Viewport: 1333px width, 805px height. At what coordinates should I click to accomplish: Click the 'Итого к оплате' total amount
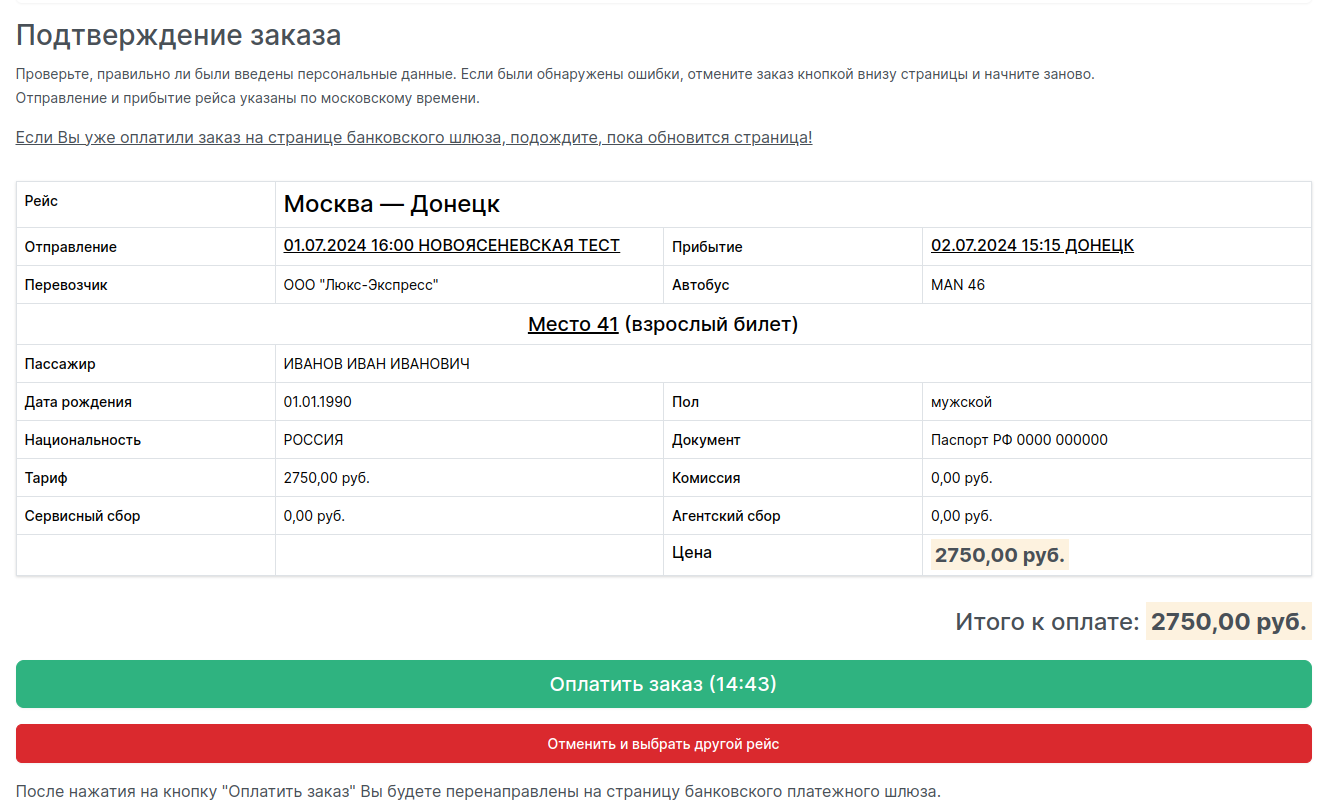(1227, 620)
